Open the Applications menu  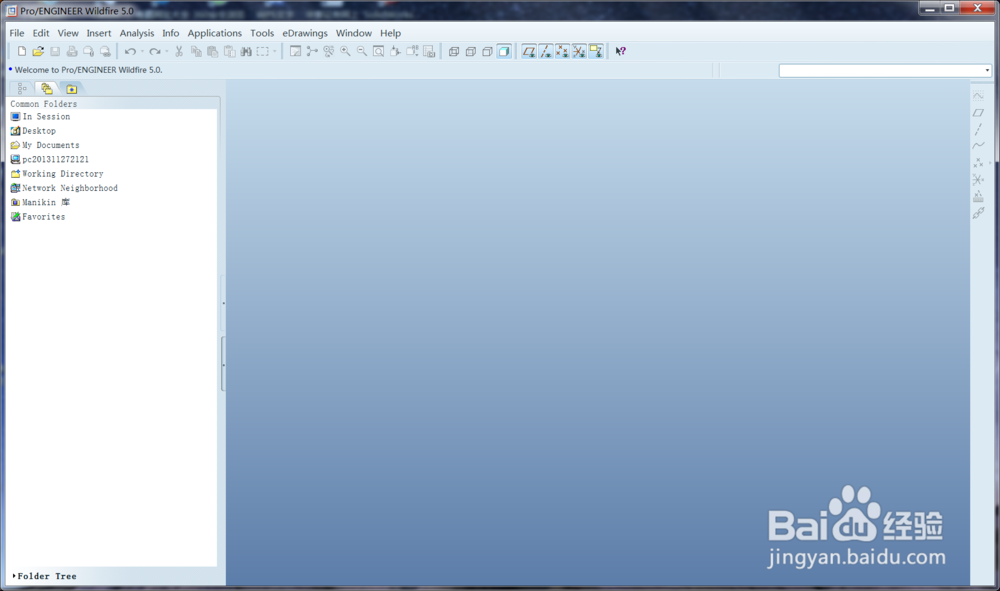click(x=214, y=33)
